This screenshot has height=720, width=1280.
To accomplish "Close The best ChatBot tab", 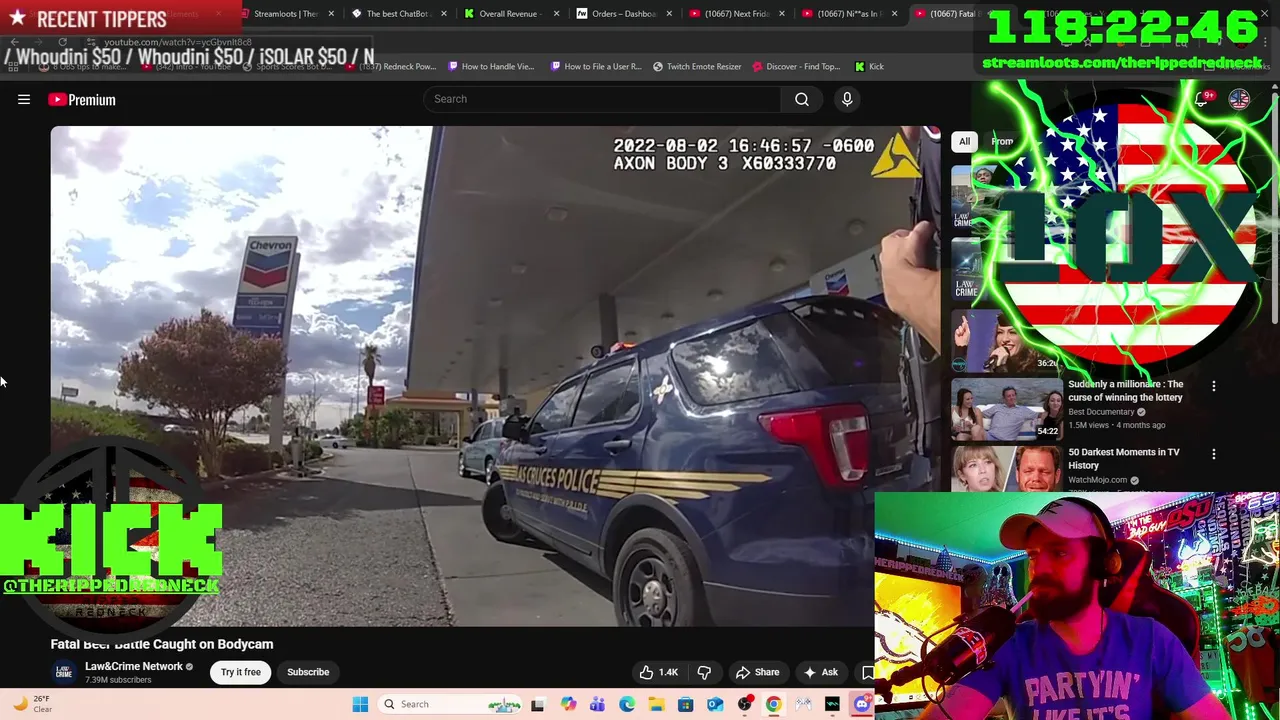I will [444, 14].
